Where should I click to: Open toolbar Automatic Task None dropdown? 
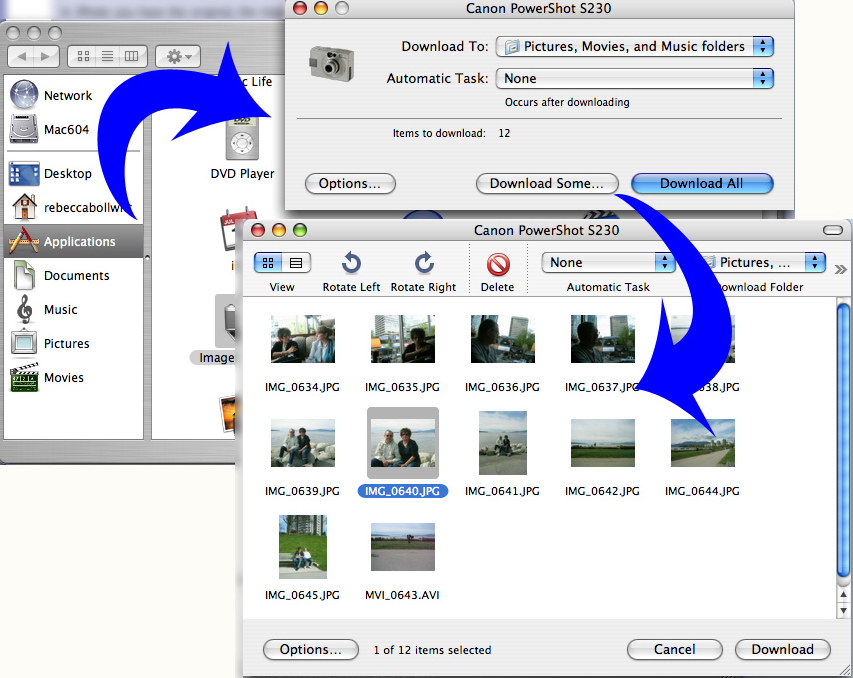coord(608,262)
